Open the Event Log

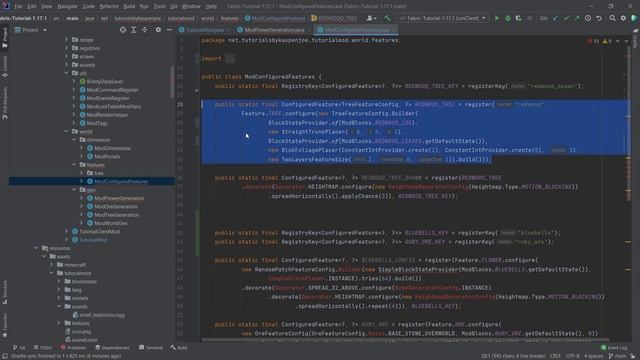point(614,348)
